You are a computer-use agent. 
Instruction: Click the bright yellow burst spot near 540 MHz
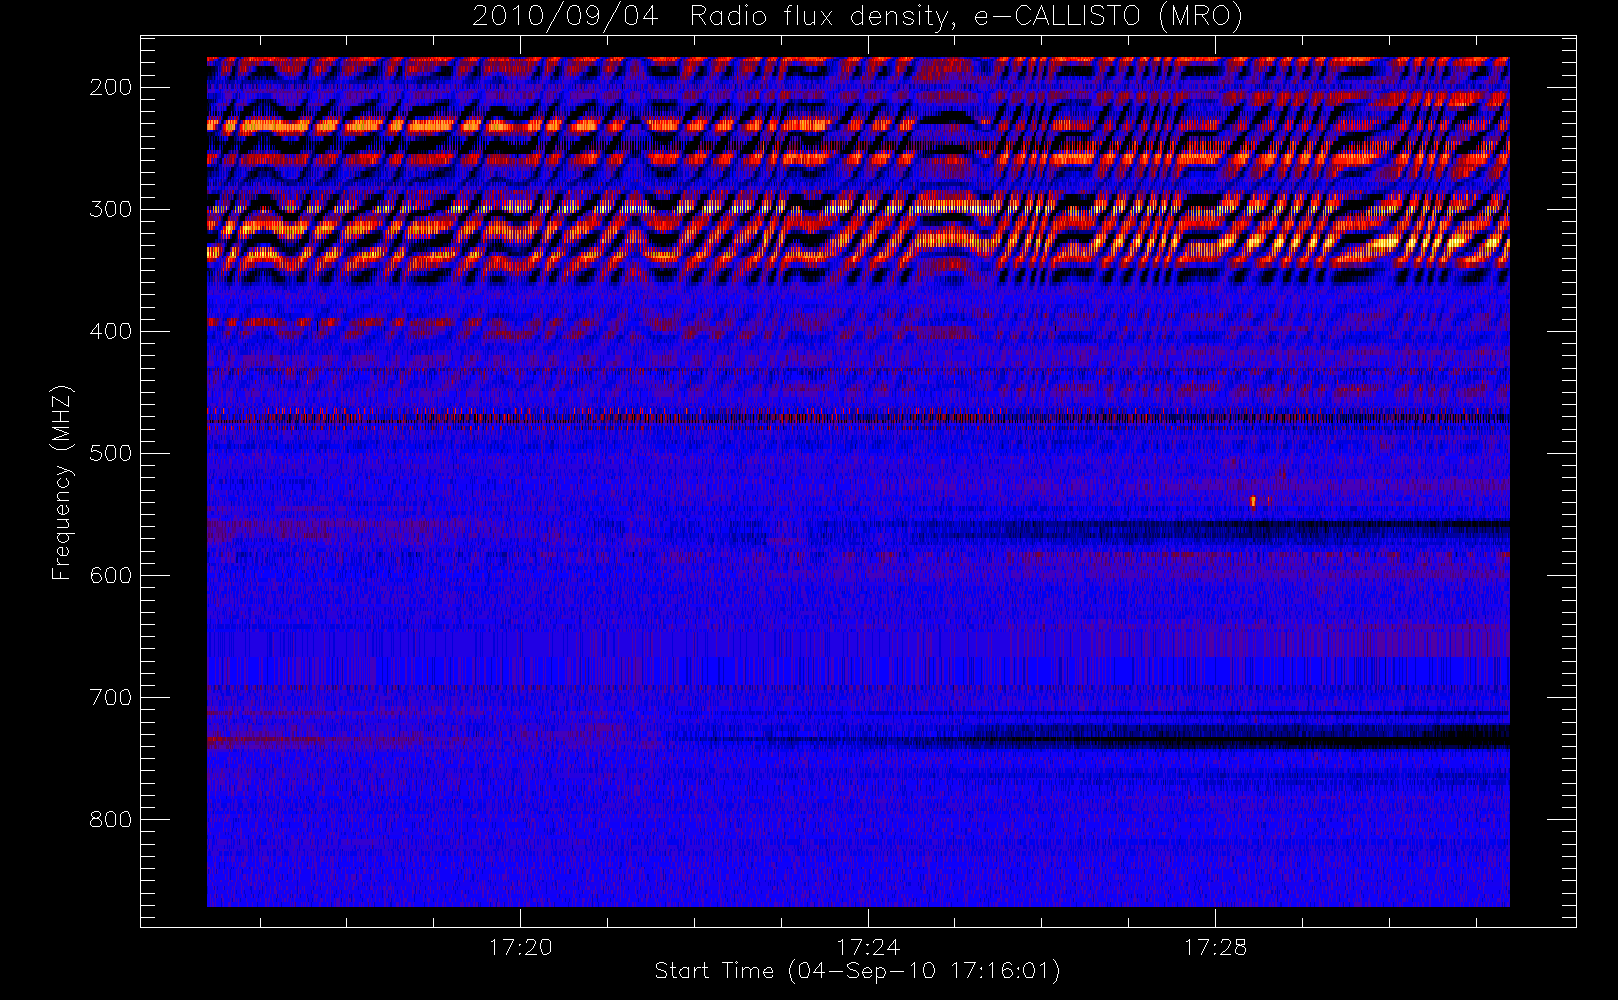coord(1253,502)
